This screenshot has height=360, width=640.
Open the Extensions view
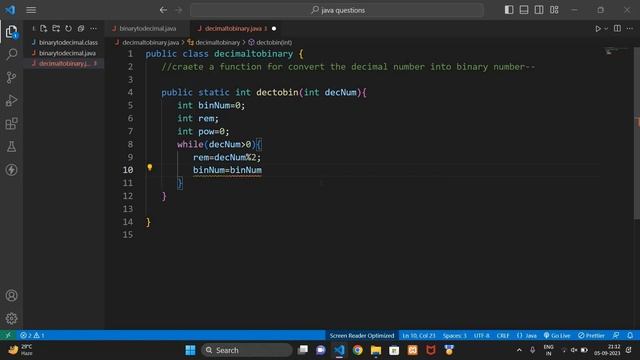(11, 124)
